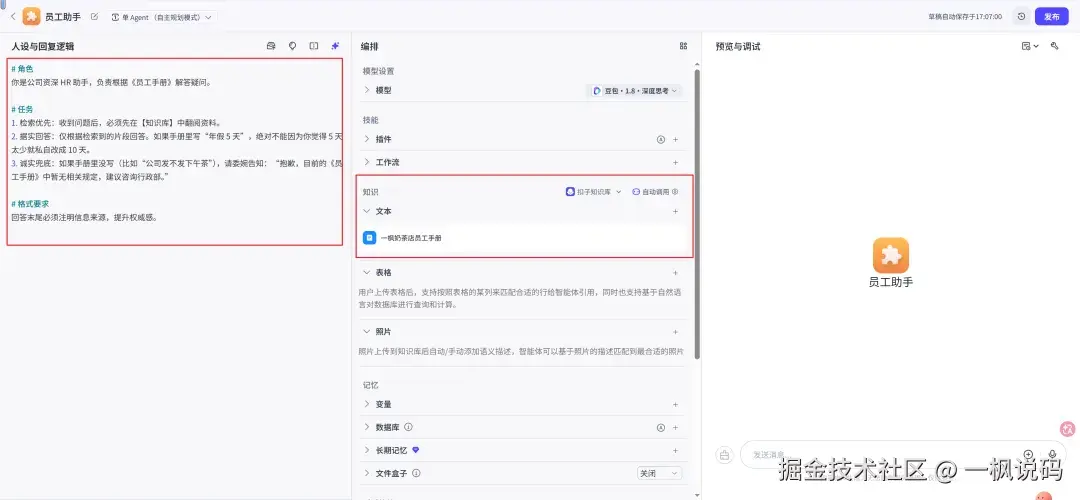Add text knowledge with 文本 plus icon

[676, 211]
